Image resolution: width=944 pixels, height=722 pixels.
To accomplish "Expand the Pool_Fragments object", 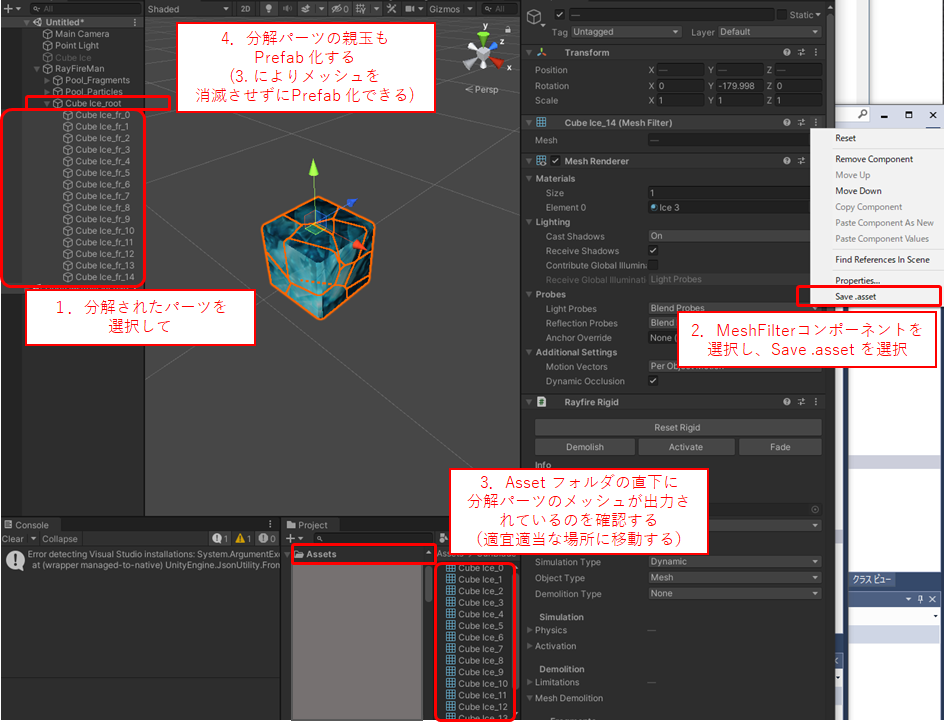I will (48, 80).
